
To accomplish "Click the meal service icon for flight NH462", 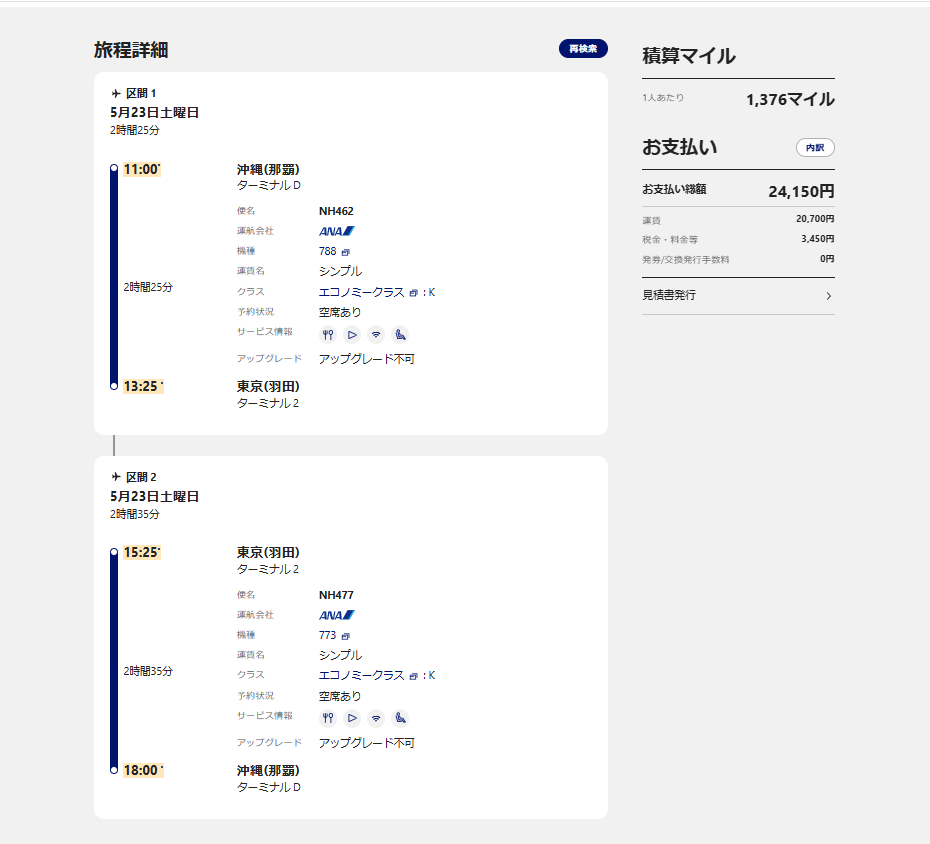I will click(x=328, y=335).
